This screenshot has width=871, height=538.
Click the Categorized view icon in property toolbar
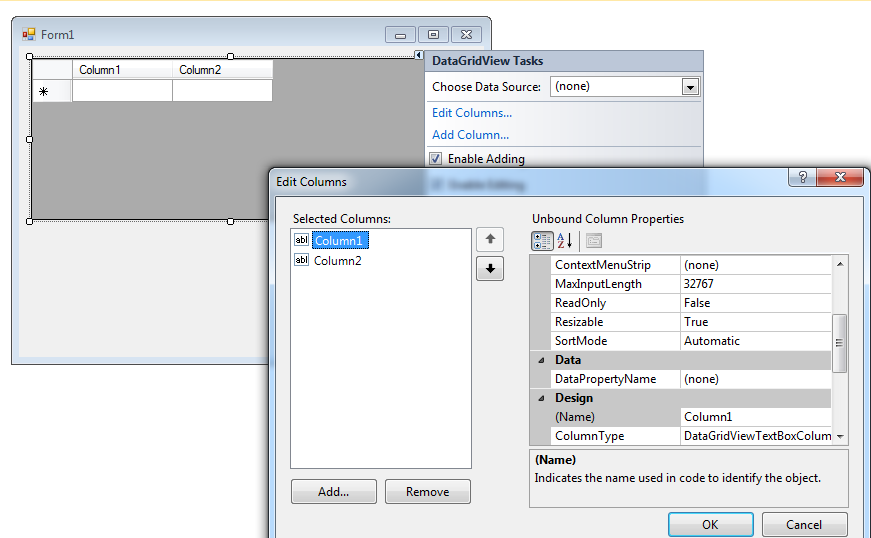point(542,240)
